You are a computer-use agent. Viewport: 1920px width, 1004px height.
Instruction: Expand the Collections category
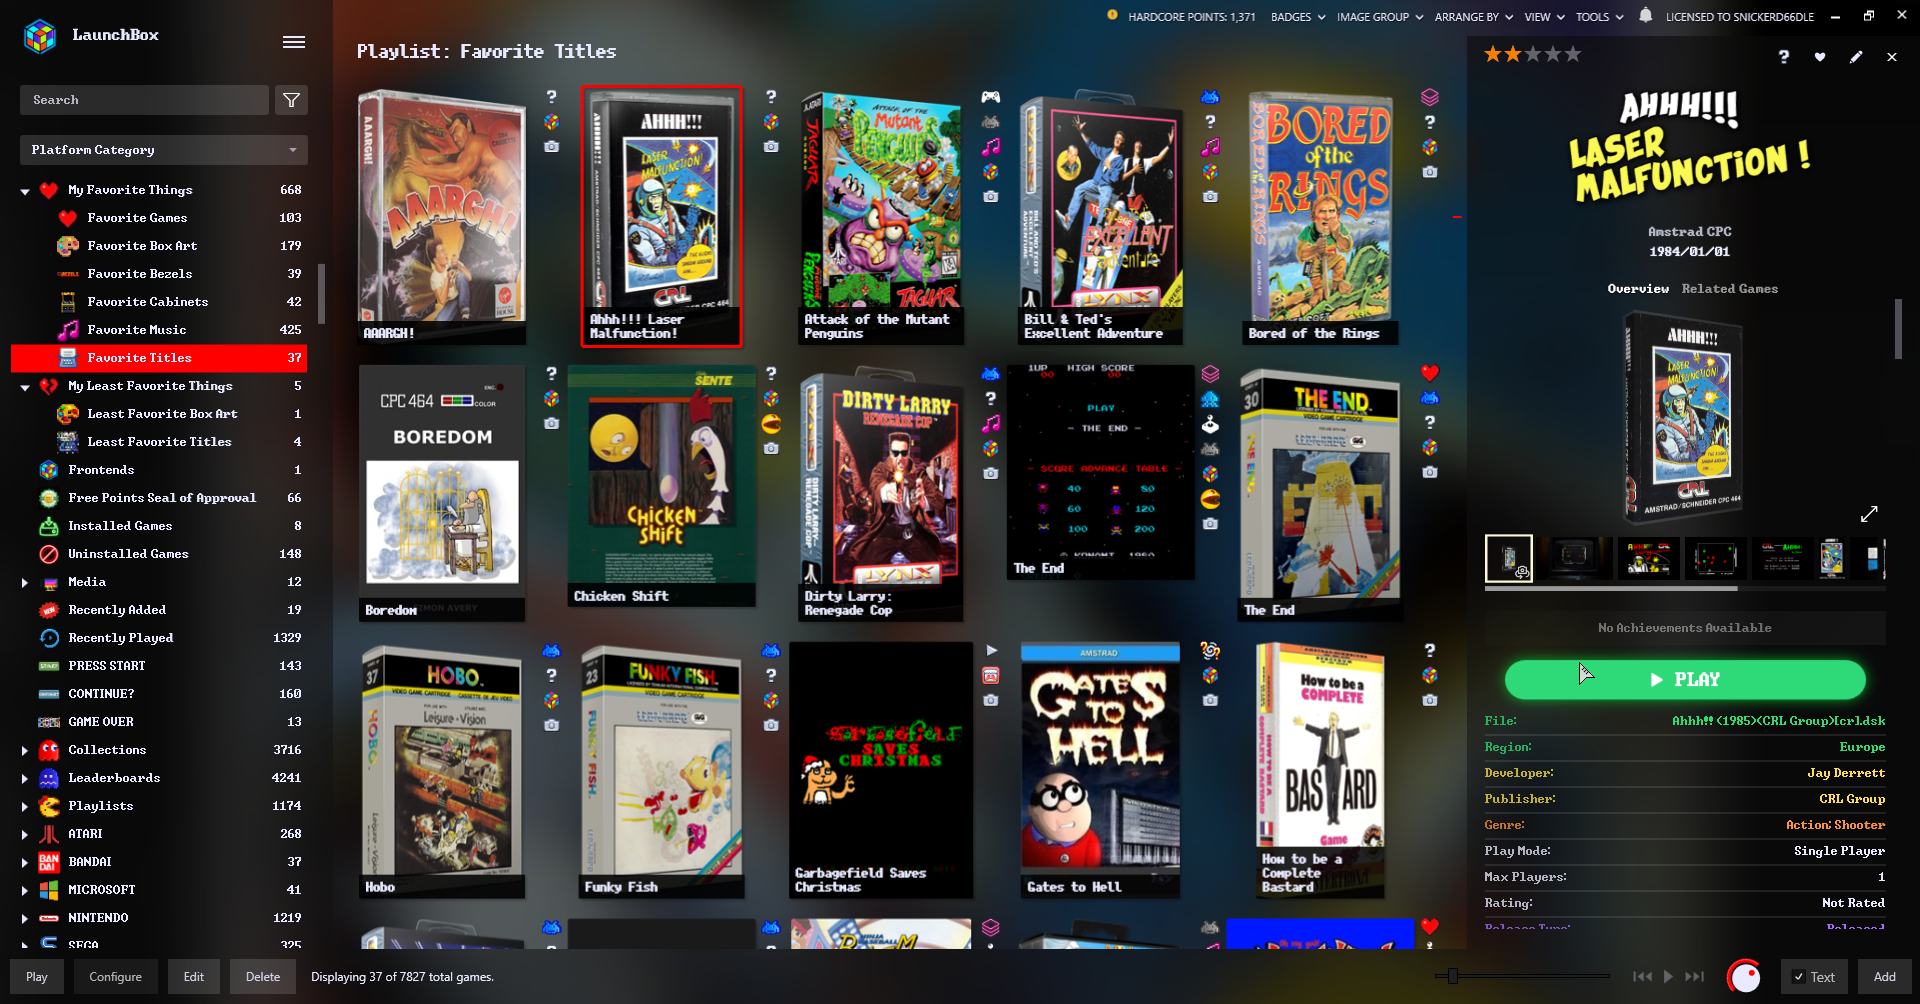point(25,750)
